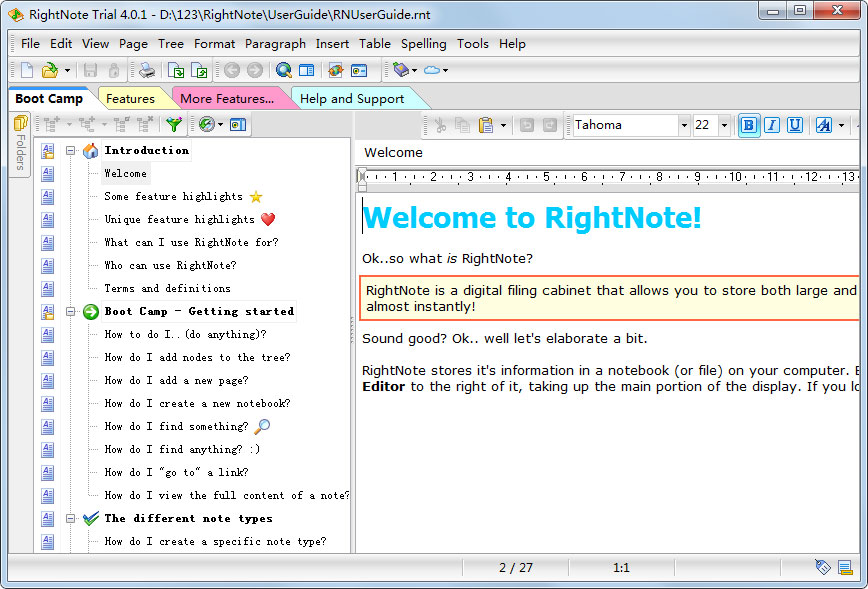The image size is (868, 589).
Task: Toggle Italic formatting
Action: click(772, 125)
